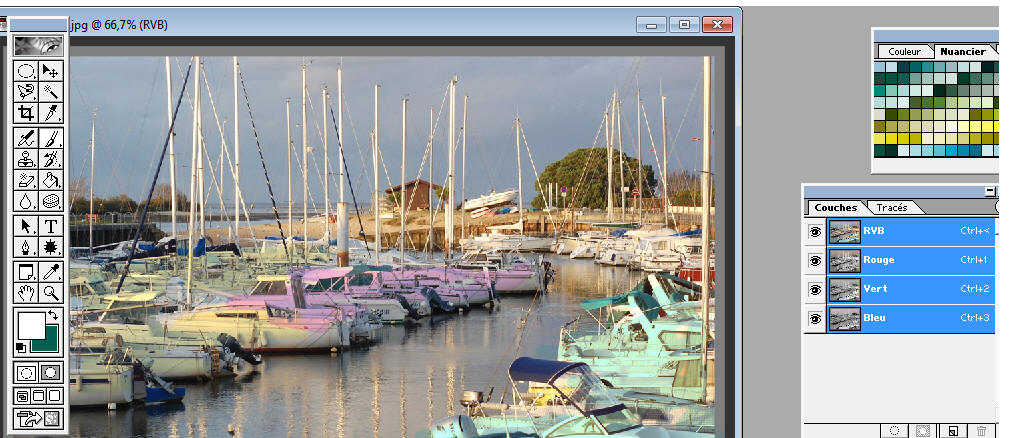Screen dimensions: 1010x438
Task: Switch to Quick Mask mode
Action: [x=51, y=372]
